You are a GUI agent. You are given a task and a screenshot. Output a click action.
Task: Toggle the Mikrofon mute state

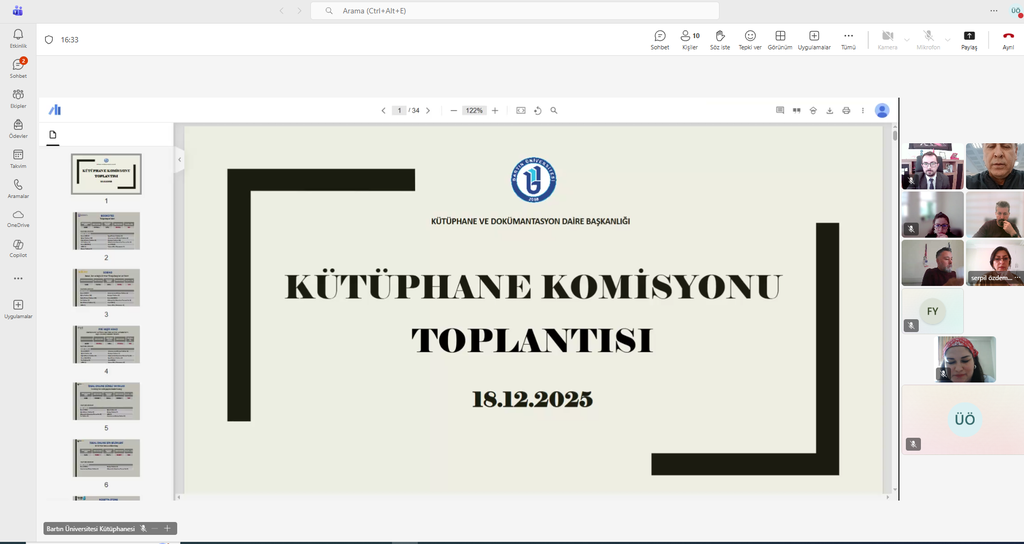928,39
